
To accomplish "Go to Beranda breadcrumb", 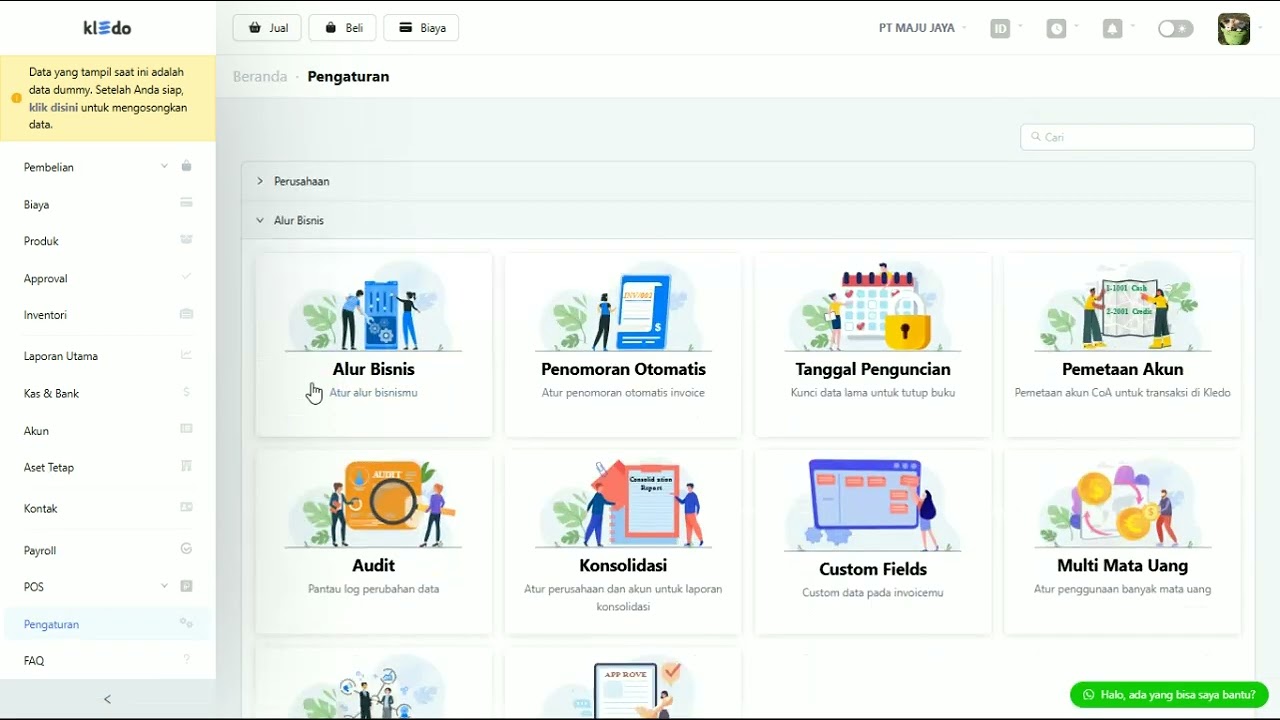I will click(260, 76).
